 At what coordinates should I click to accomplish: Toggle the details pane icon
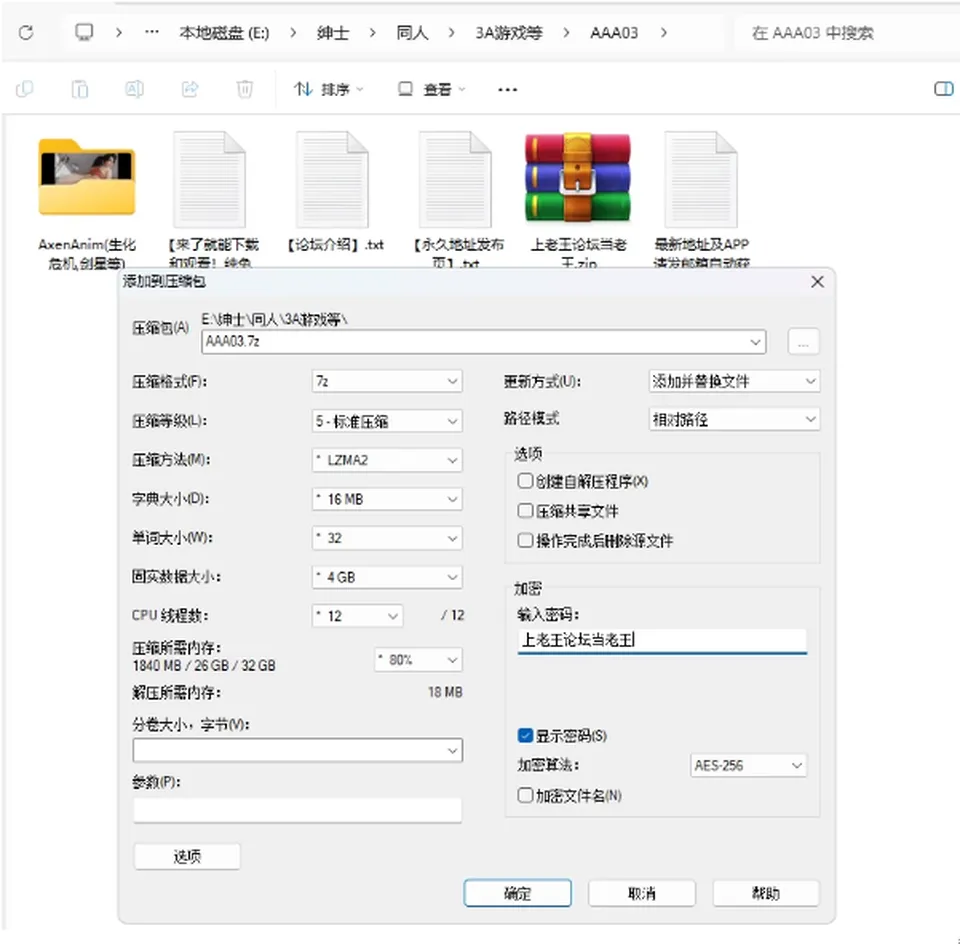coord(943,89)
